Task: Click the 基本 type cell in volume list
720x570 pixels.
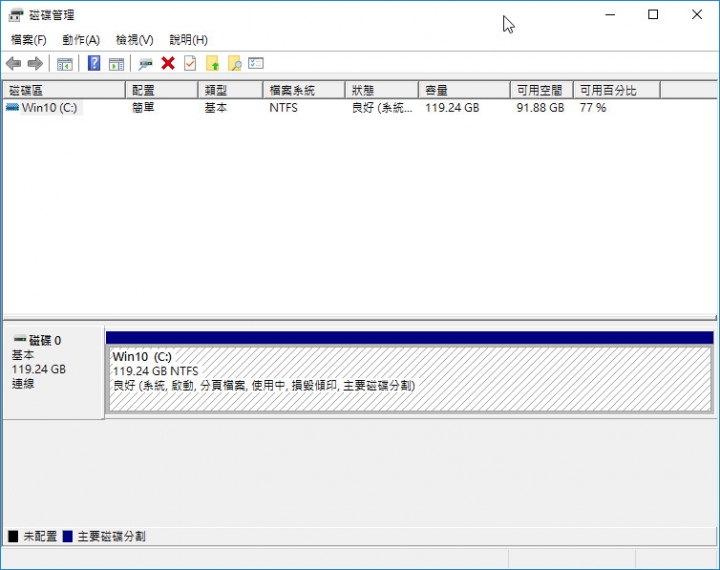Action: pos(216,107)
